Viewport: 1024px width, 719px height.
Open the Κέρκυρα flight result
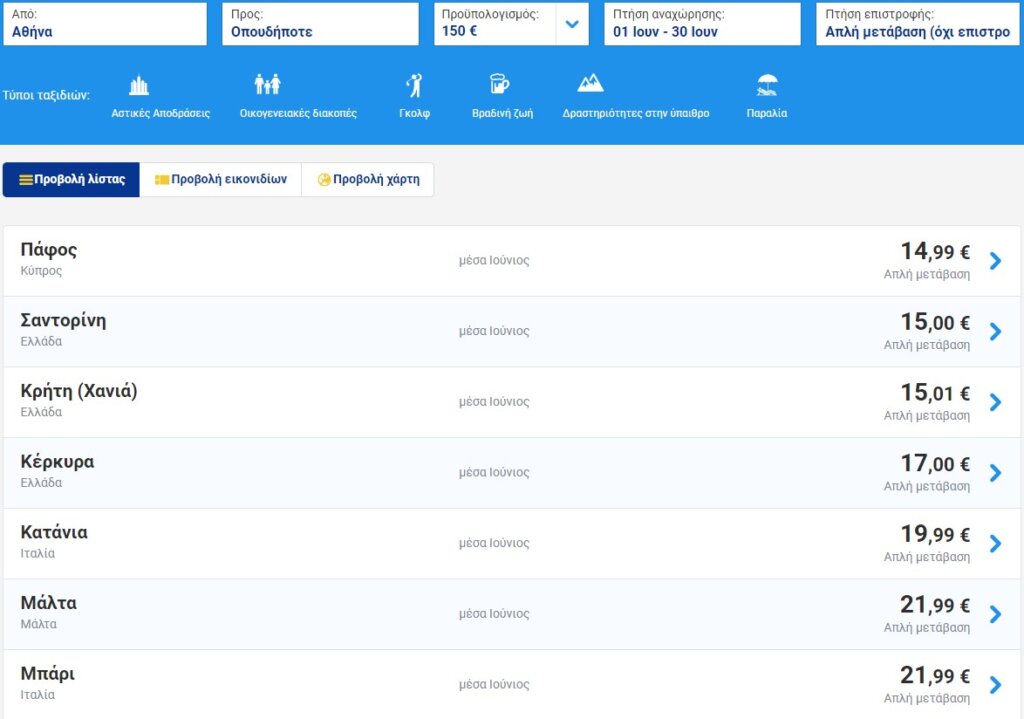(x=58, y=463)
